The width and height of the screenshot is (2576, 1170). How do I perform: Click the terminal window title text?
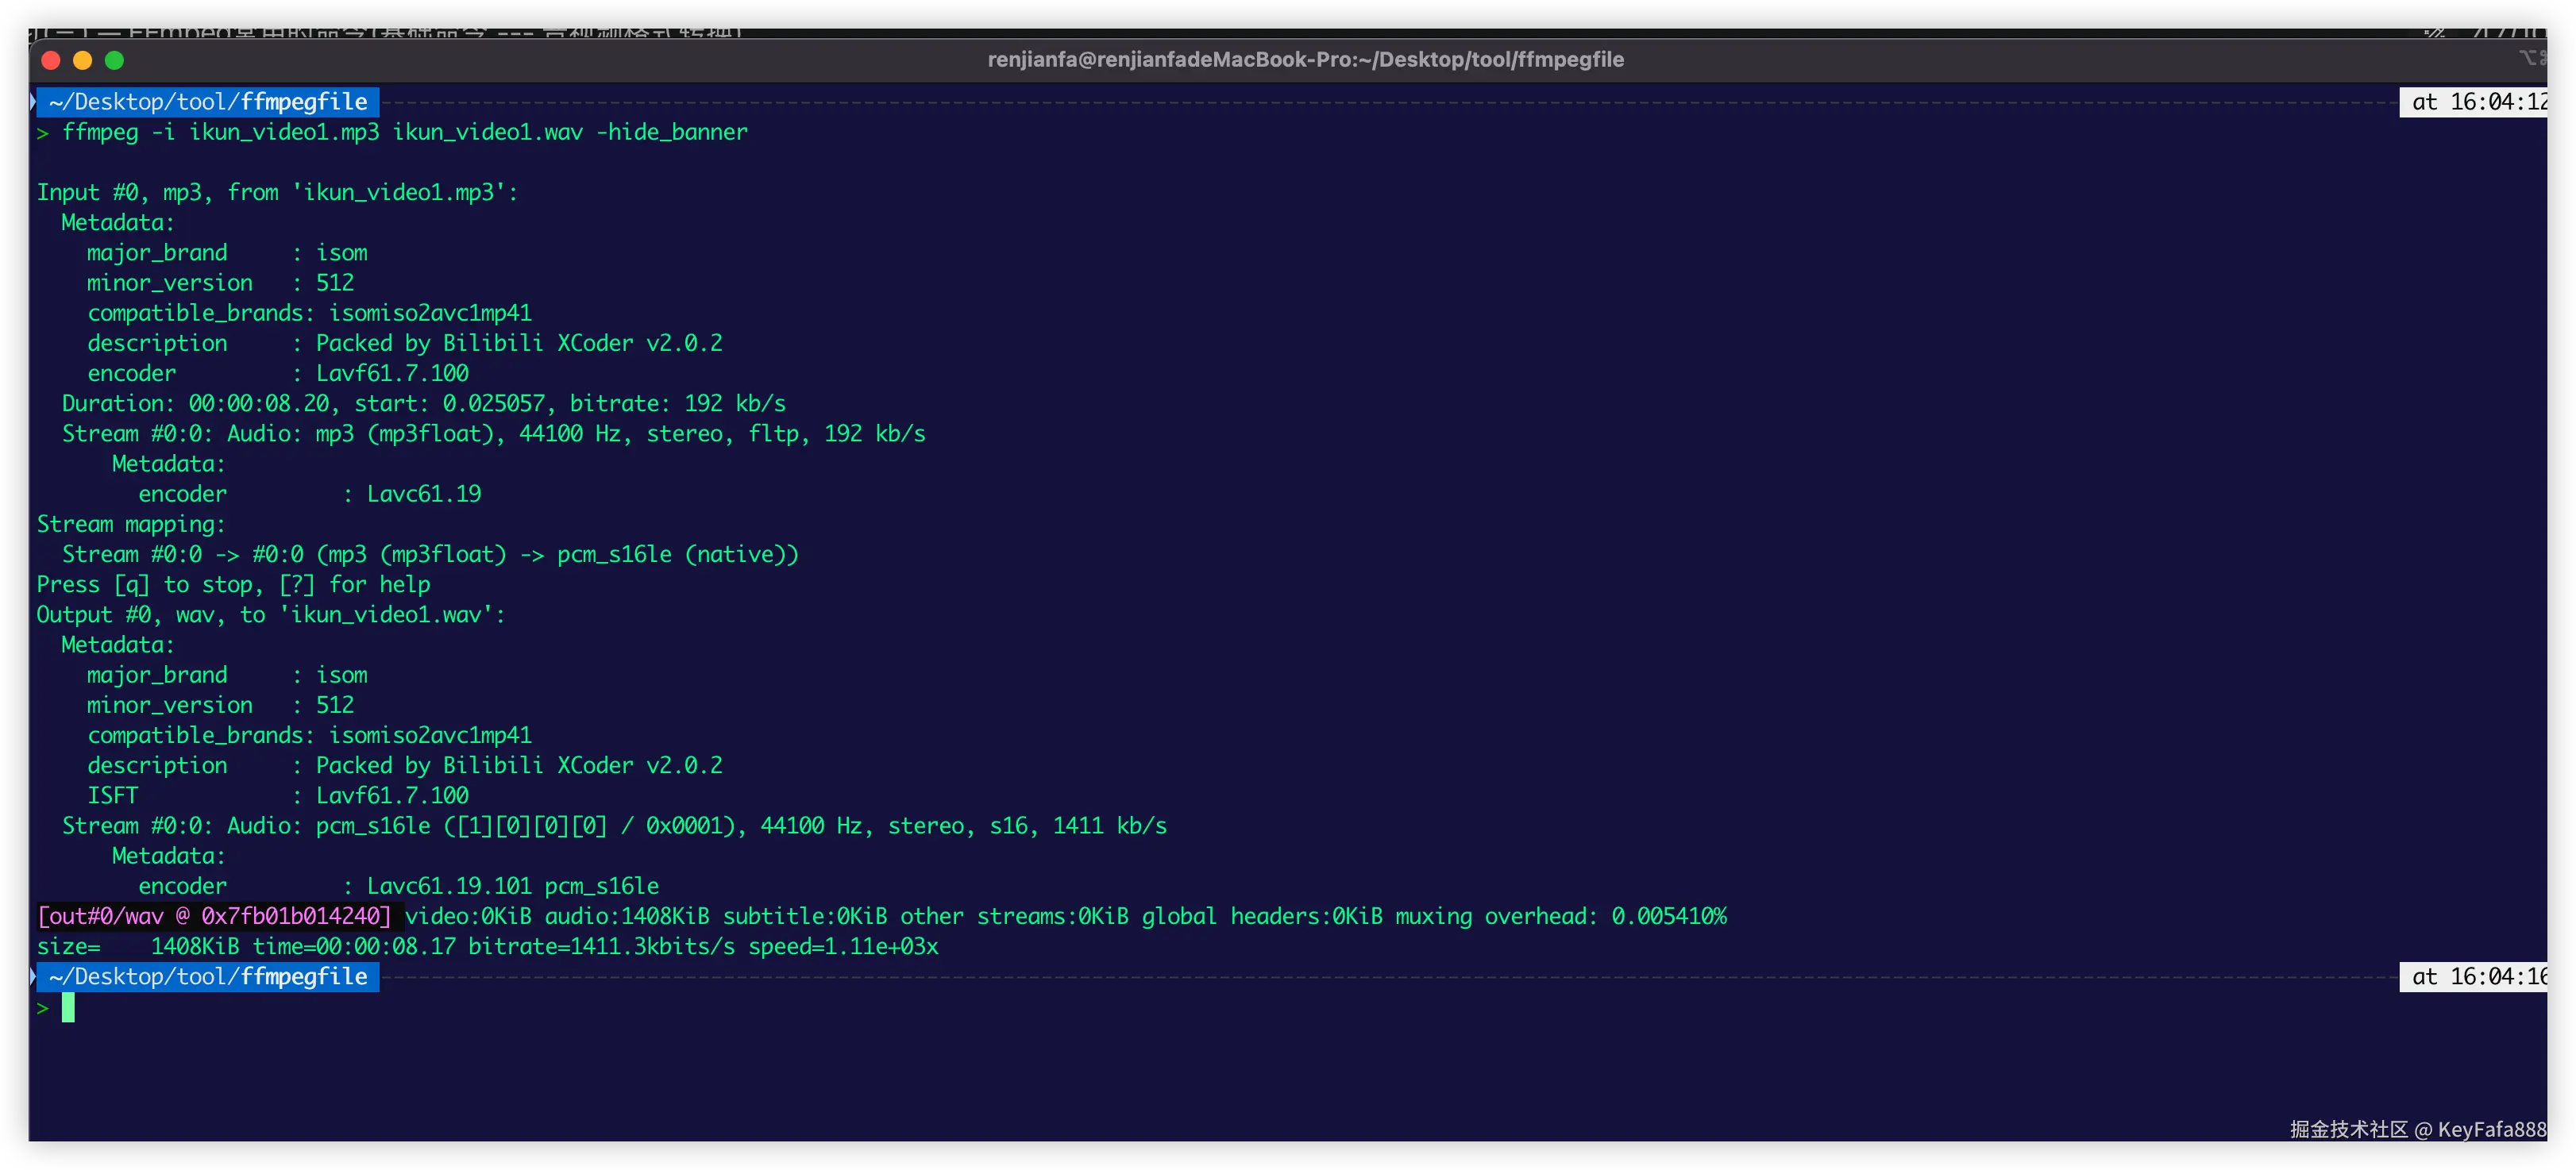(x=1305, y=60)
